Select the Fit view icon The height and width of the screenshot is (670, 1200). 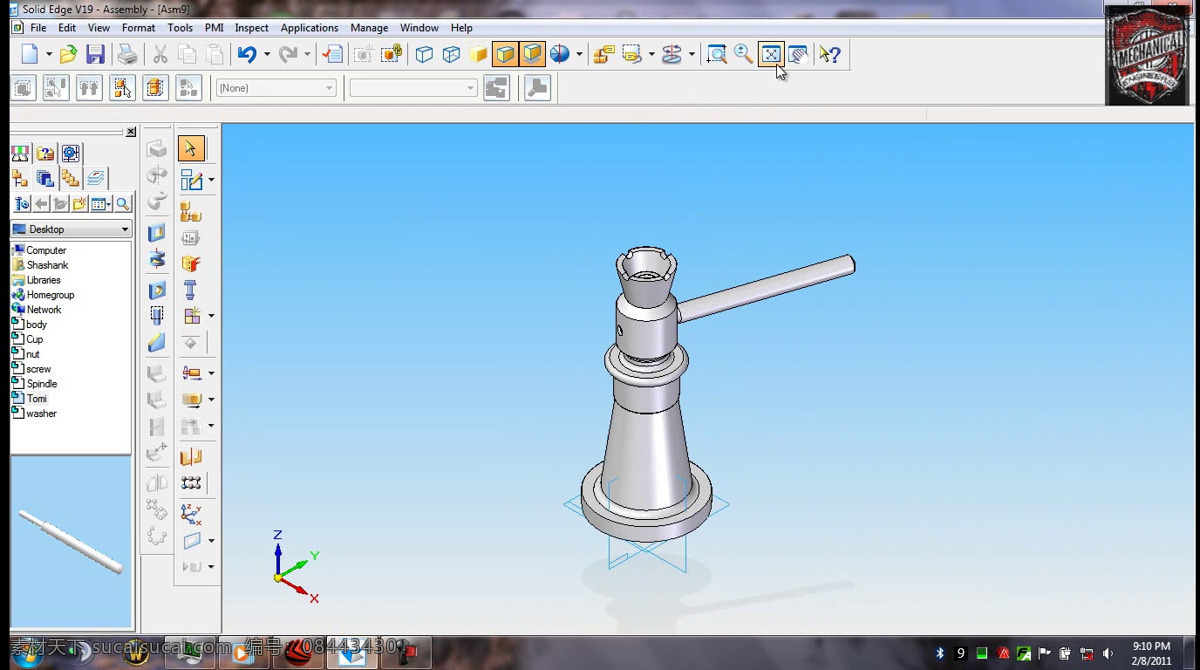(x=771, y=54)
